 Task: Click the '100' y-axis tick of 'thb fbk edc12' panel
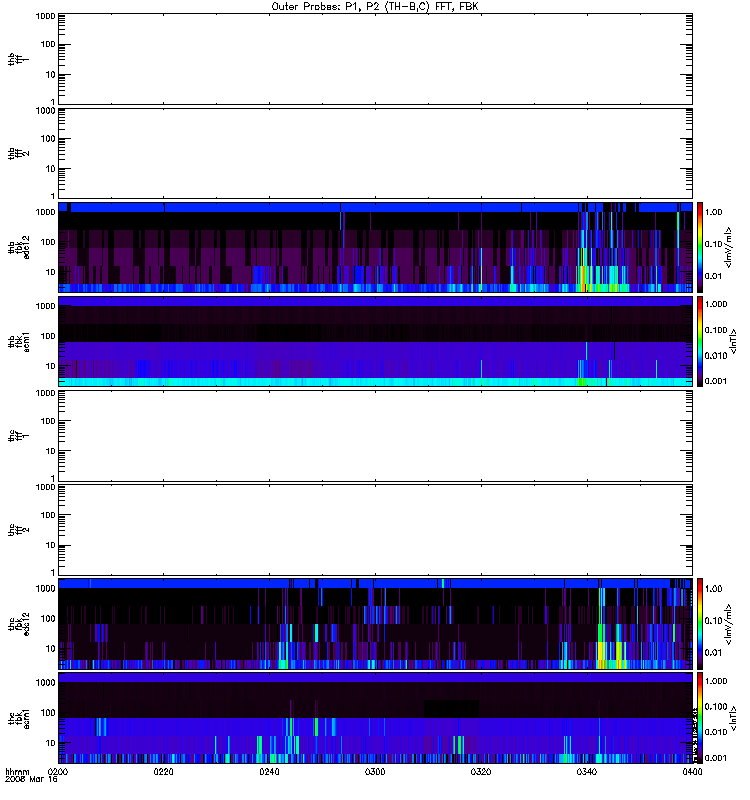pyautogui.click(x=48, y=242)
